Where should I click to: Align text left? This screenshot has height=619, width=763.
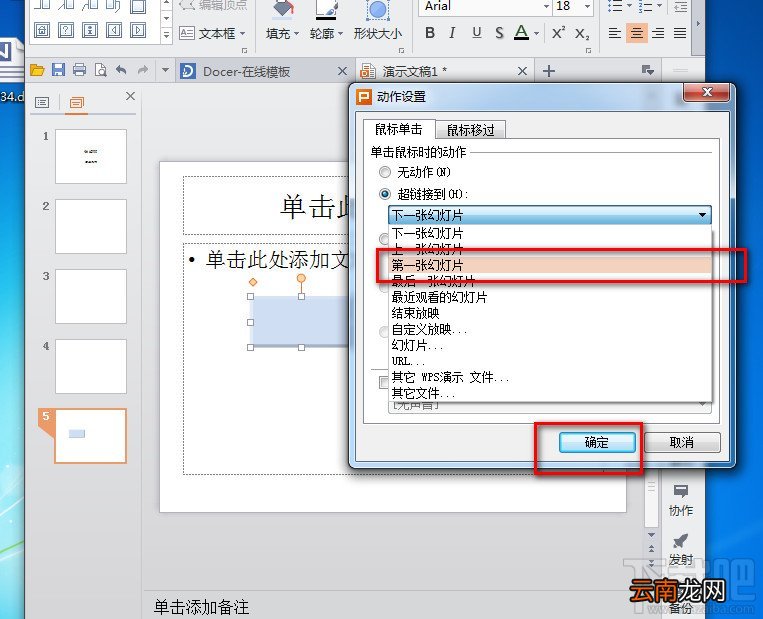pyautogui.click(x=615, y=33)
